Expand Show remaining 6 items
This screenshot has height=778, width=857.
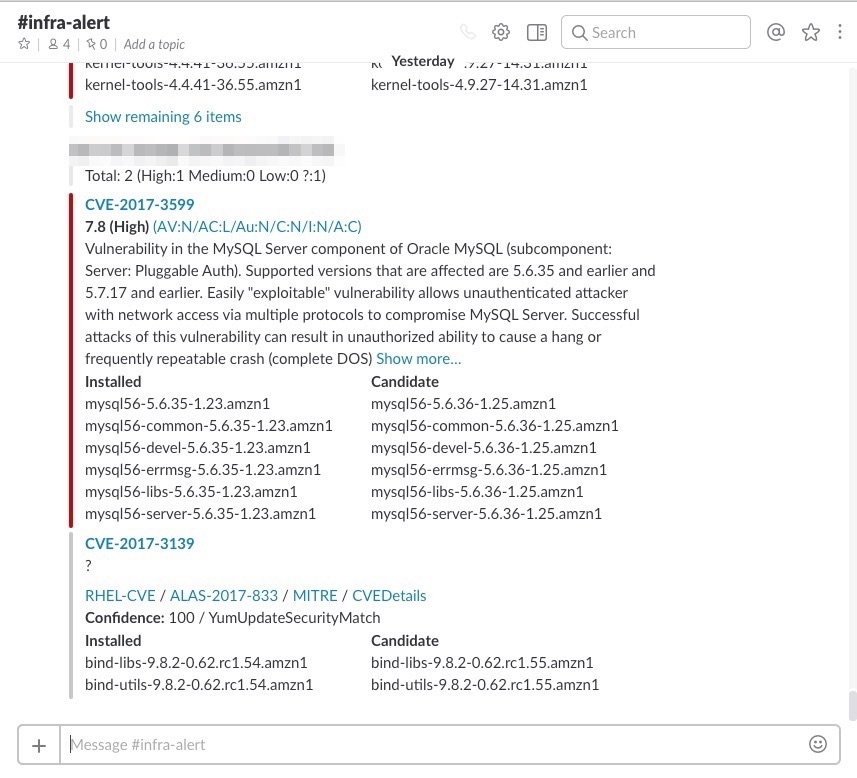click(163, 116)
